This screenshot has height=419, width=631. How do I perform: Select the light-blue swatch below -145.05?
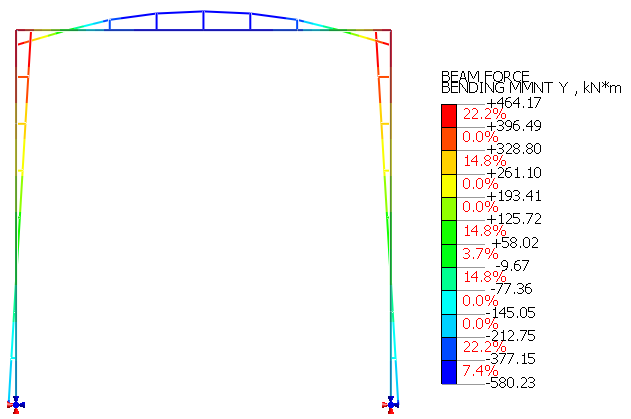tap(449, 326)
